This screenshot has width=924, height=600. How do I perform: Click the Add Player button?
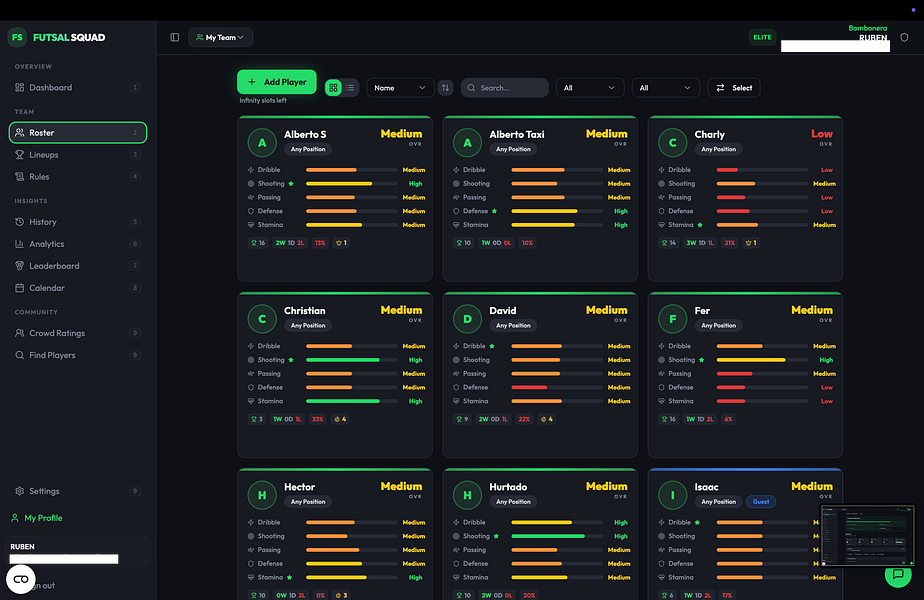[x=277, y=82]
